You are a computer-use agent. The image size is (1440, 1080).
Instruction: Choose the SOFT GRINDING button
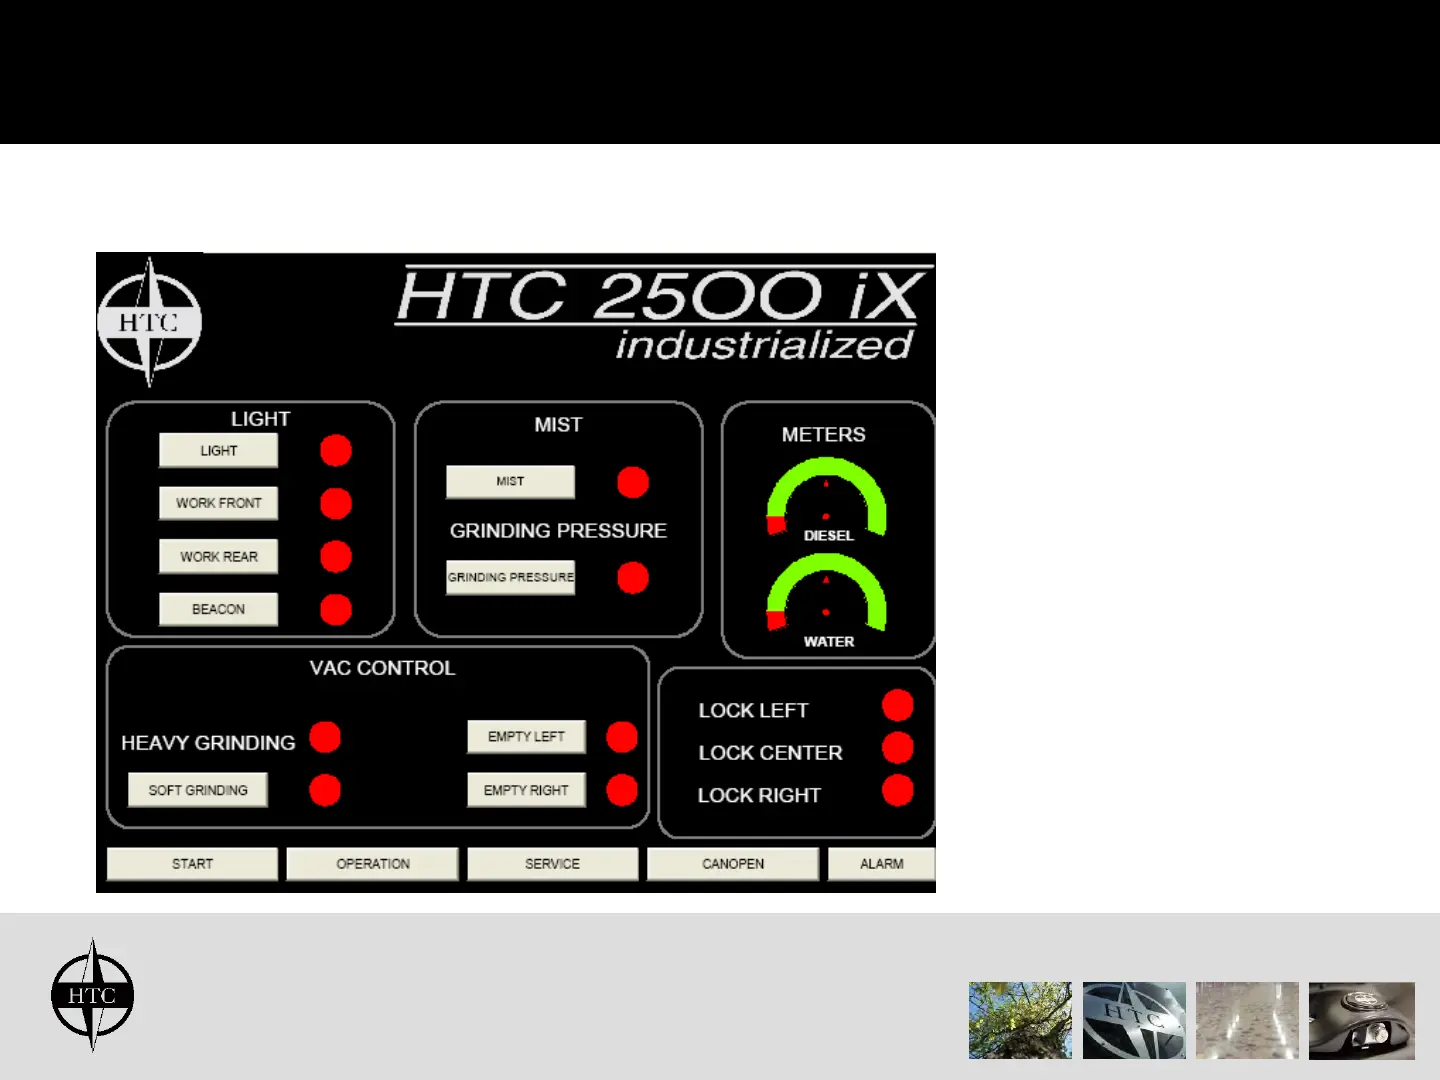coord(197,790)
